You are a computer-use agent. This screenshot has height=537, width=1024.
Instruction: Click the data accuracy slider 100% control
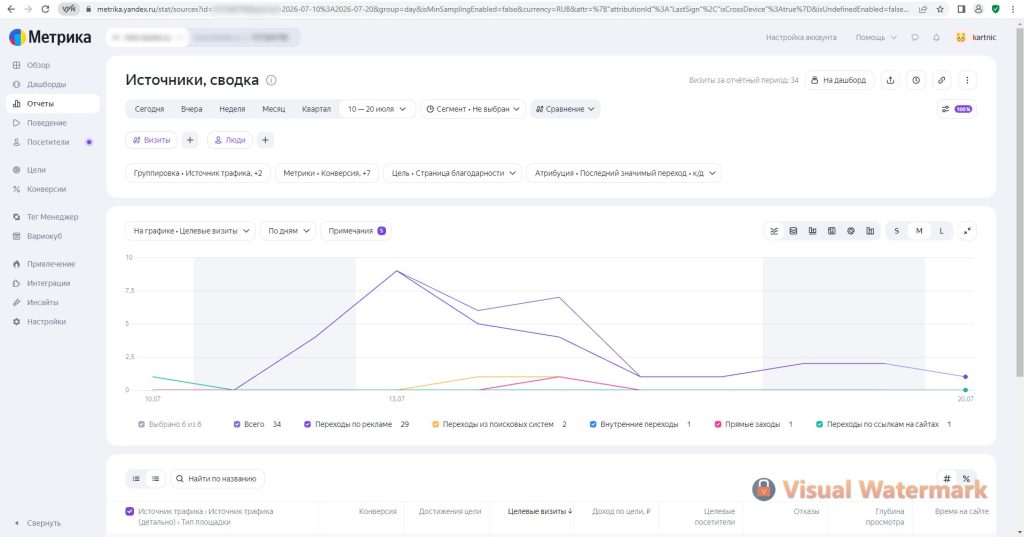[957, 109]
